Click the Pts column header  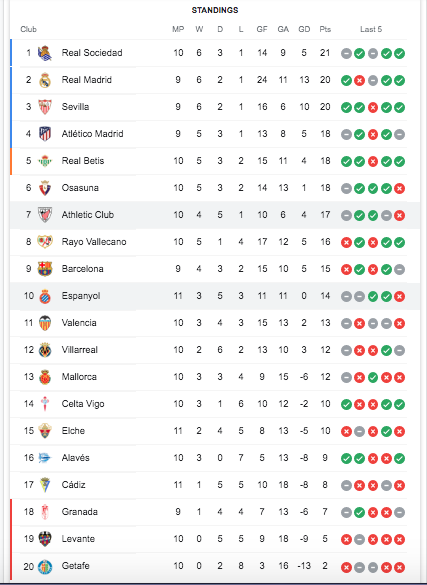click(x=325, y=29)
